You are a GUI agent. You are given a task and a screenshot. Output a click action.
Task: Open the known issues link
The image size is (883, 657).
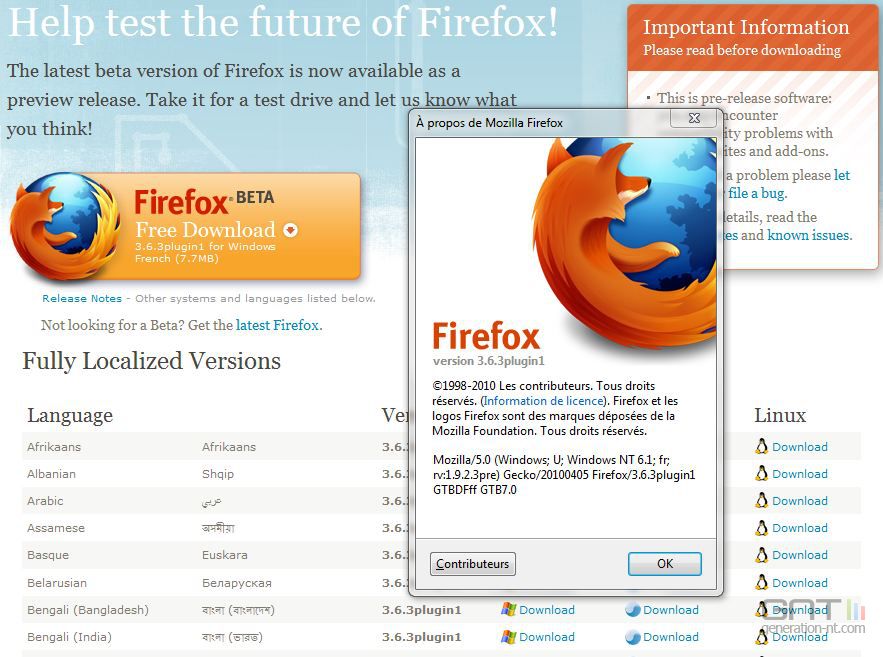coord(809,235)
